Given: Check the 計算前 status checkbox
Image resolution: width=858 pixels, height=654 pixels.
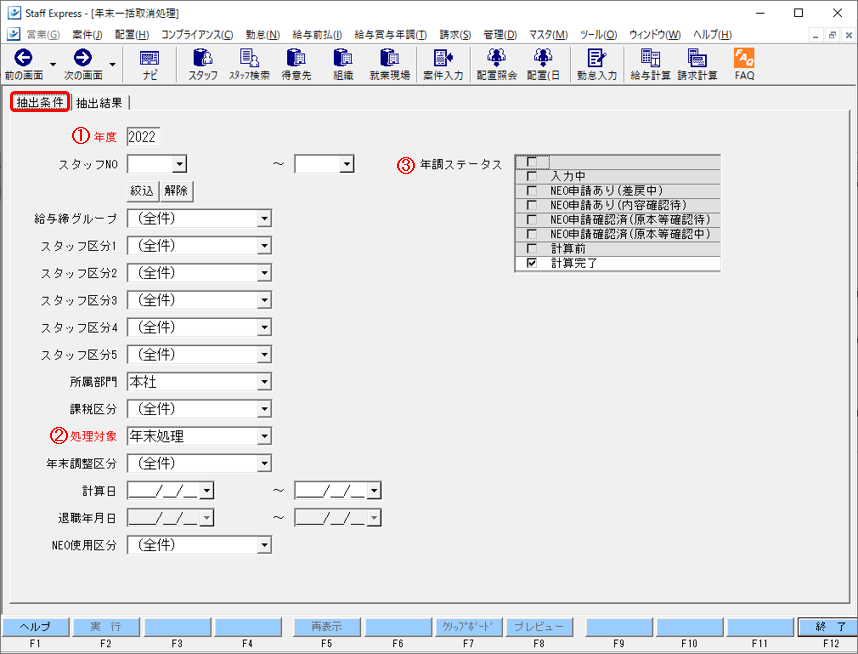Looking at the screenshot, I should (x=531, y=248).
